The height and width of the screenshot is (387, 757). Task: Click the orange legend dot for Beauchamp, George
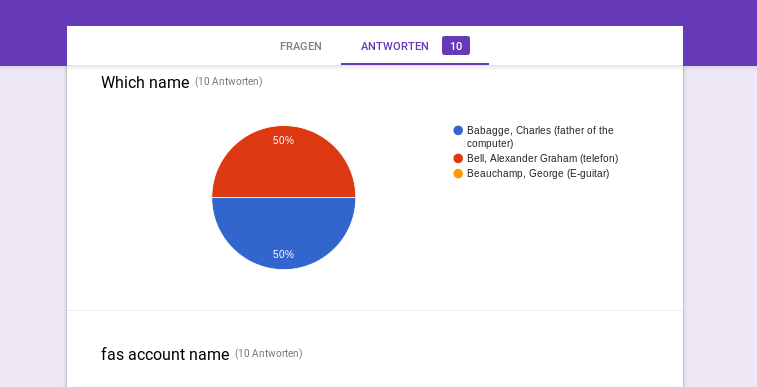(458, 173)
